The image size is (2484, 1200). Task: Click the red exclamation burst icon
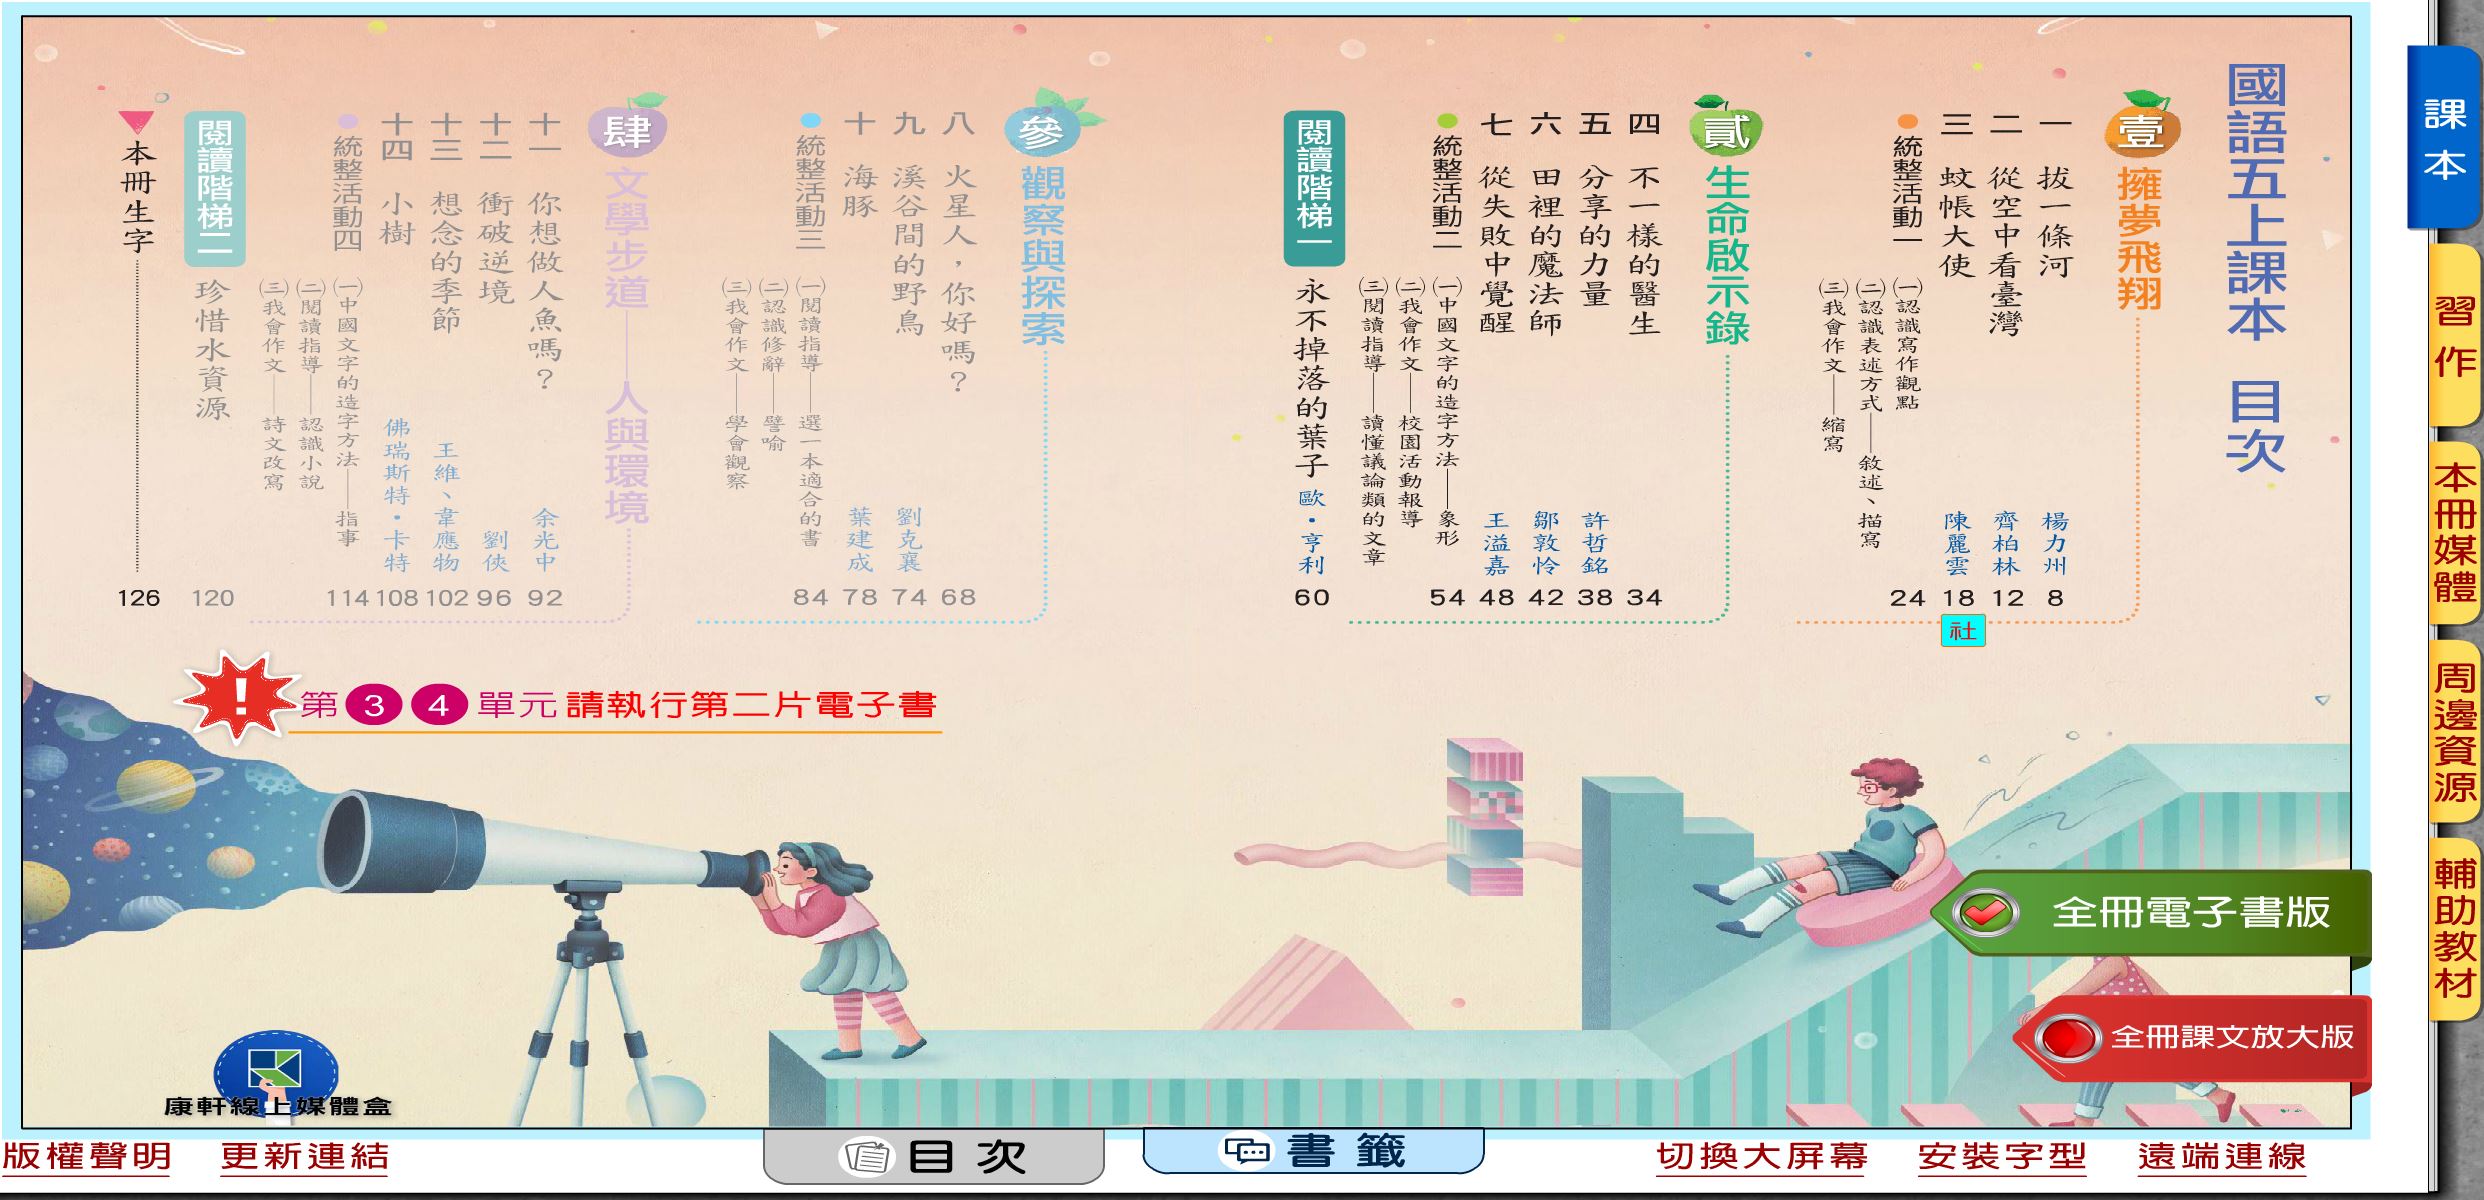[238, 697]
